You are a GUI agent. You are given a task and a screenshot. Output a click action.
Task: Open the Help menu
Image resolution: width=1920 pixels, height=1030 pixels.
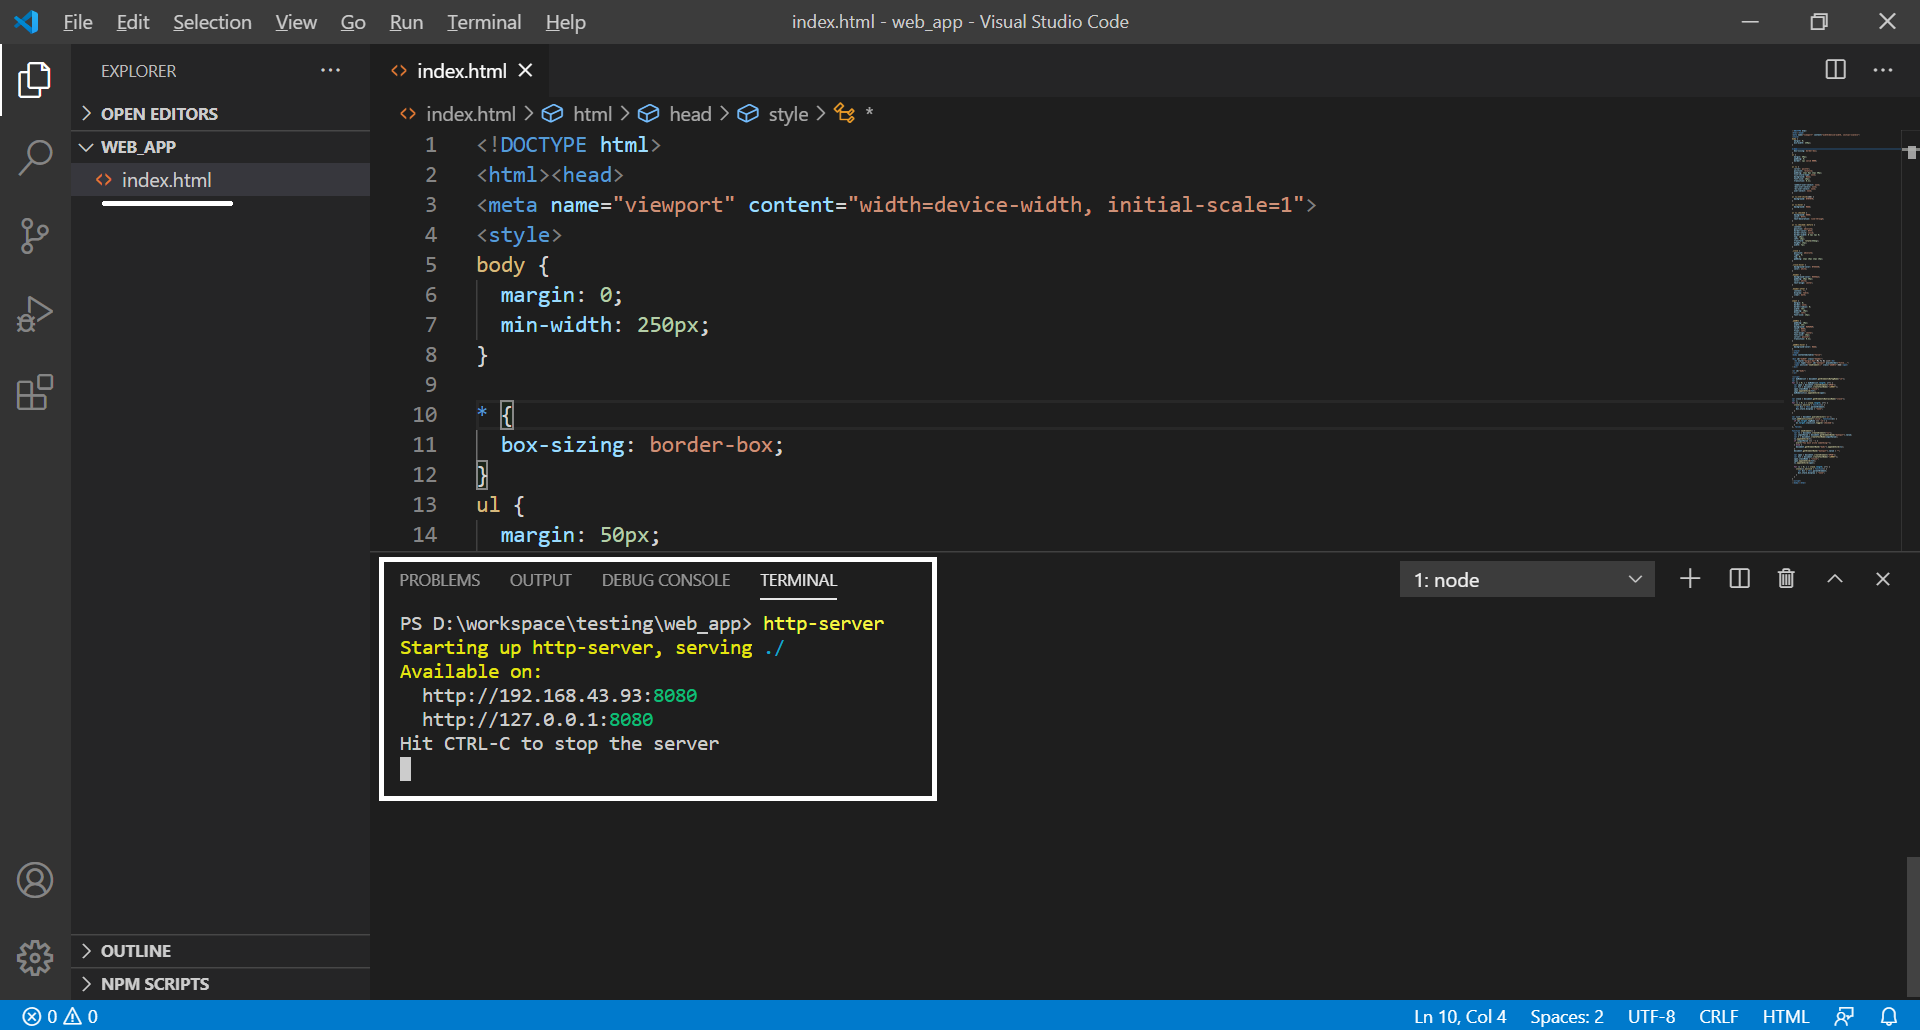pyautogui.click(x=566, y=22)
